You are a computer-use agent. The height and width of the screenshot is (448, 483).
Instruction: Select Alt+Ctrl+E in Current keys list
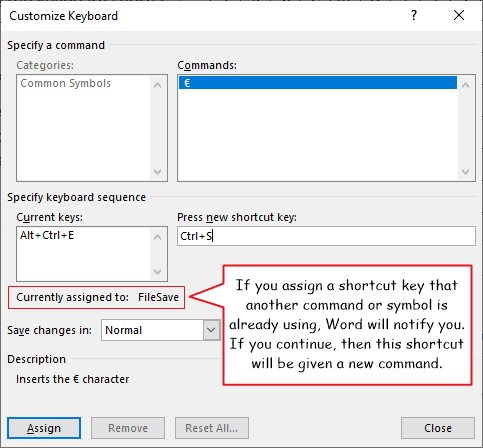(47, 235)
